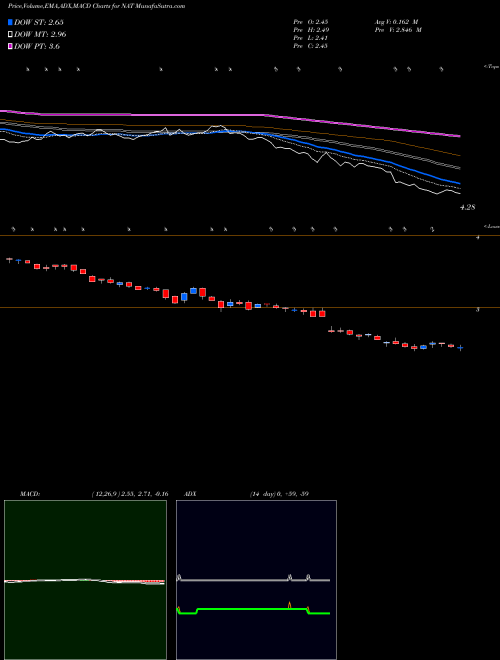Click the 'Avg V: 0.162 M' volume text
Screen dimensions: 500x660
coord(396,22)
